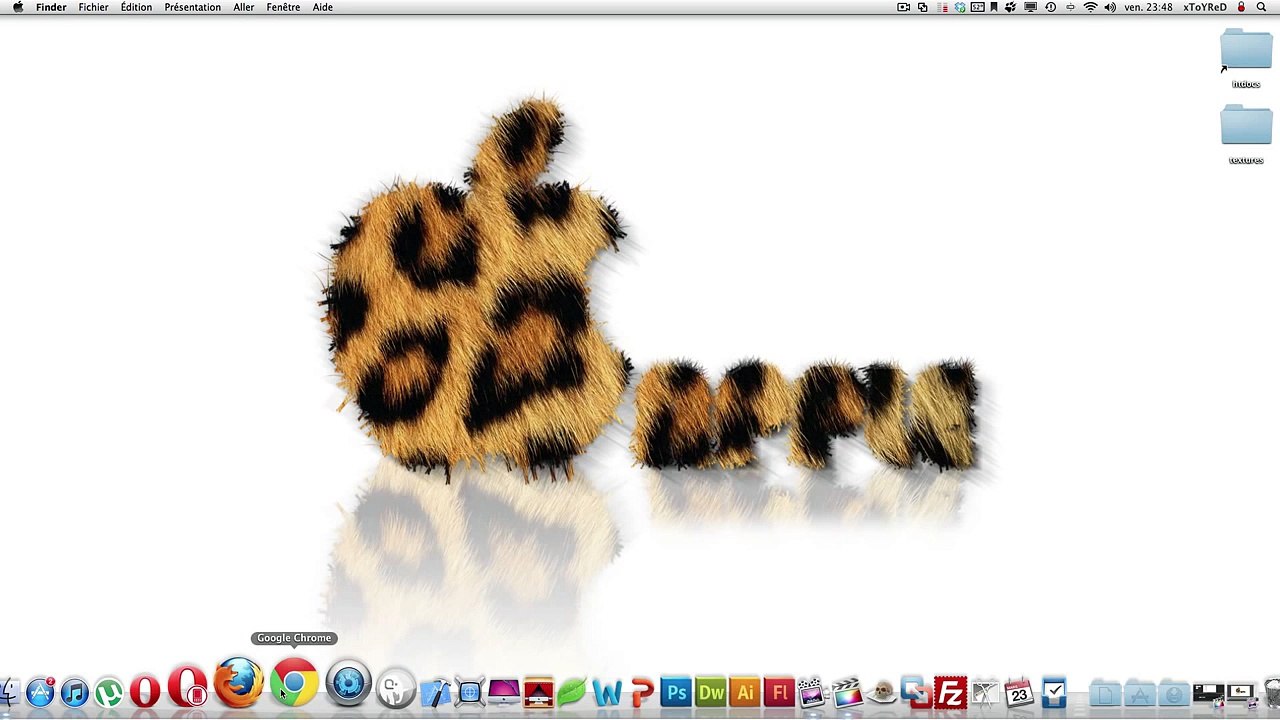Open Adobe Dreamweaver from the Dock
Image resolution: width=1280 pixels, height=720 pixels.
(x=711, y=692)
